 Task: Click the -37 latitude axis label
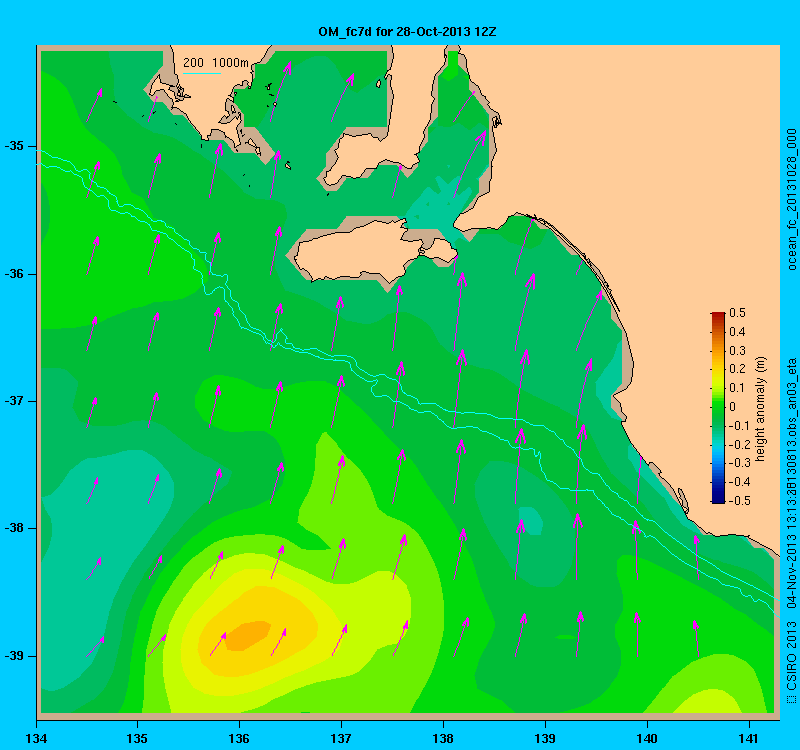pyautogui.click(x=14, y=401)
